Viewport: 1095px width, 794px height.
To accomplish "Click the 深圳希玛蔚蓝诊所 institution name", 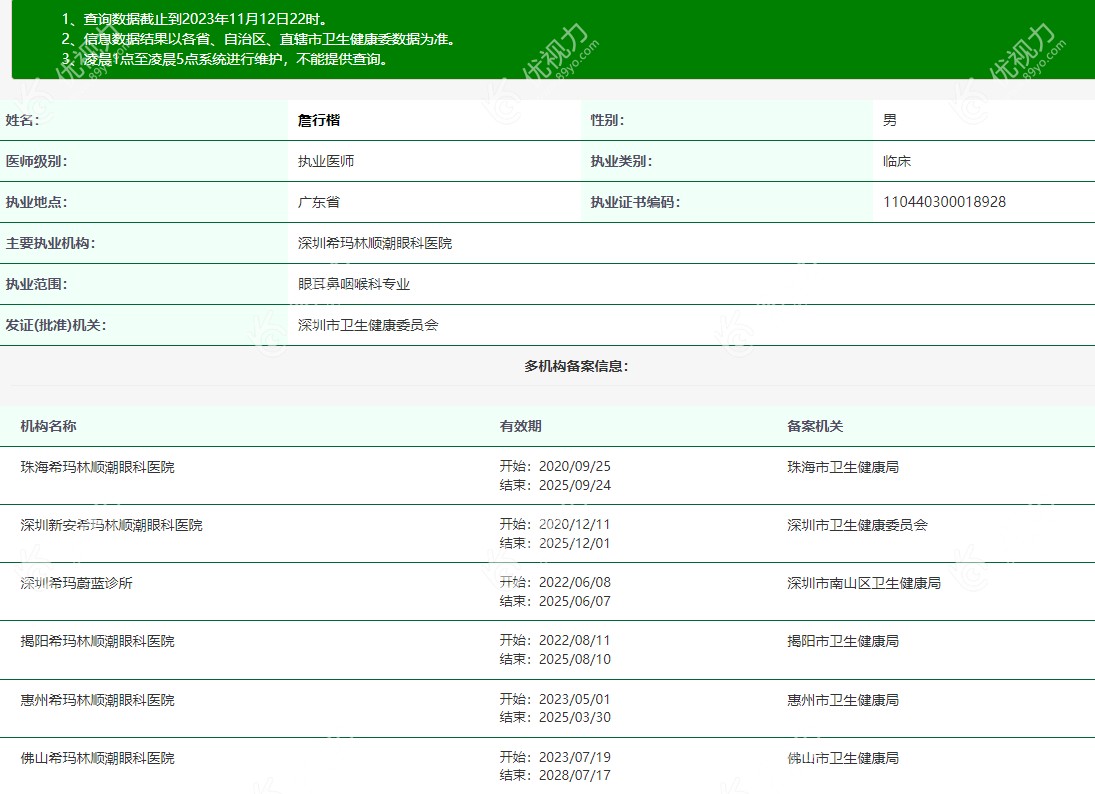I will coord(76,583).
